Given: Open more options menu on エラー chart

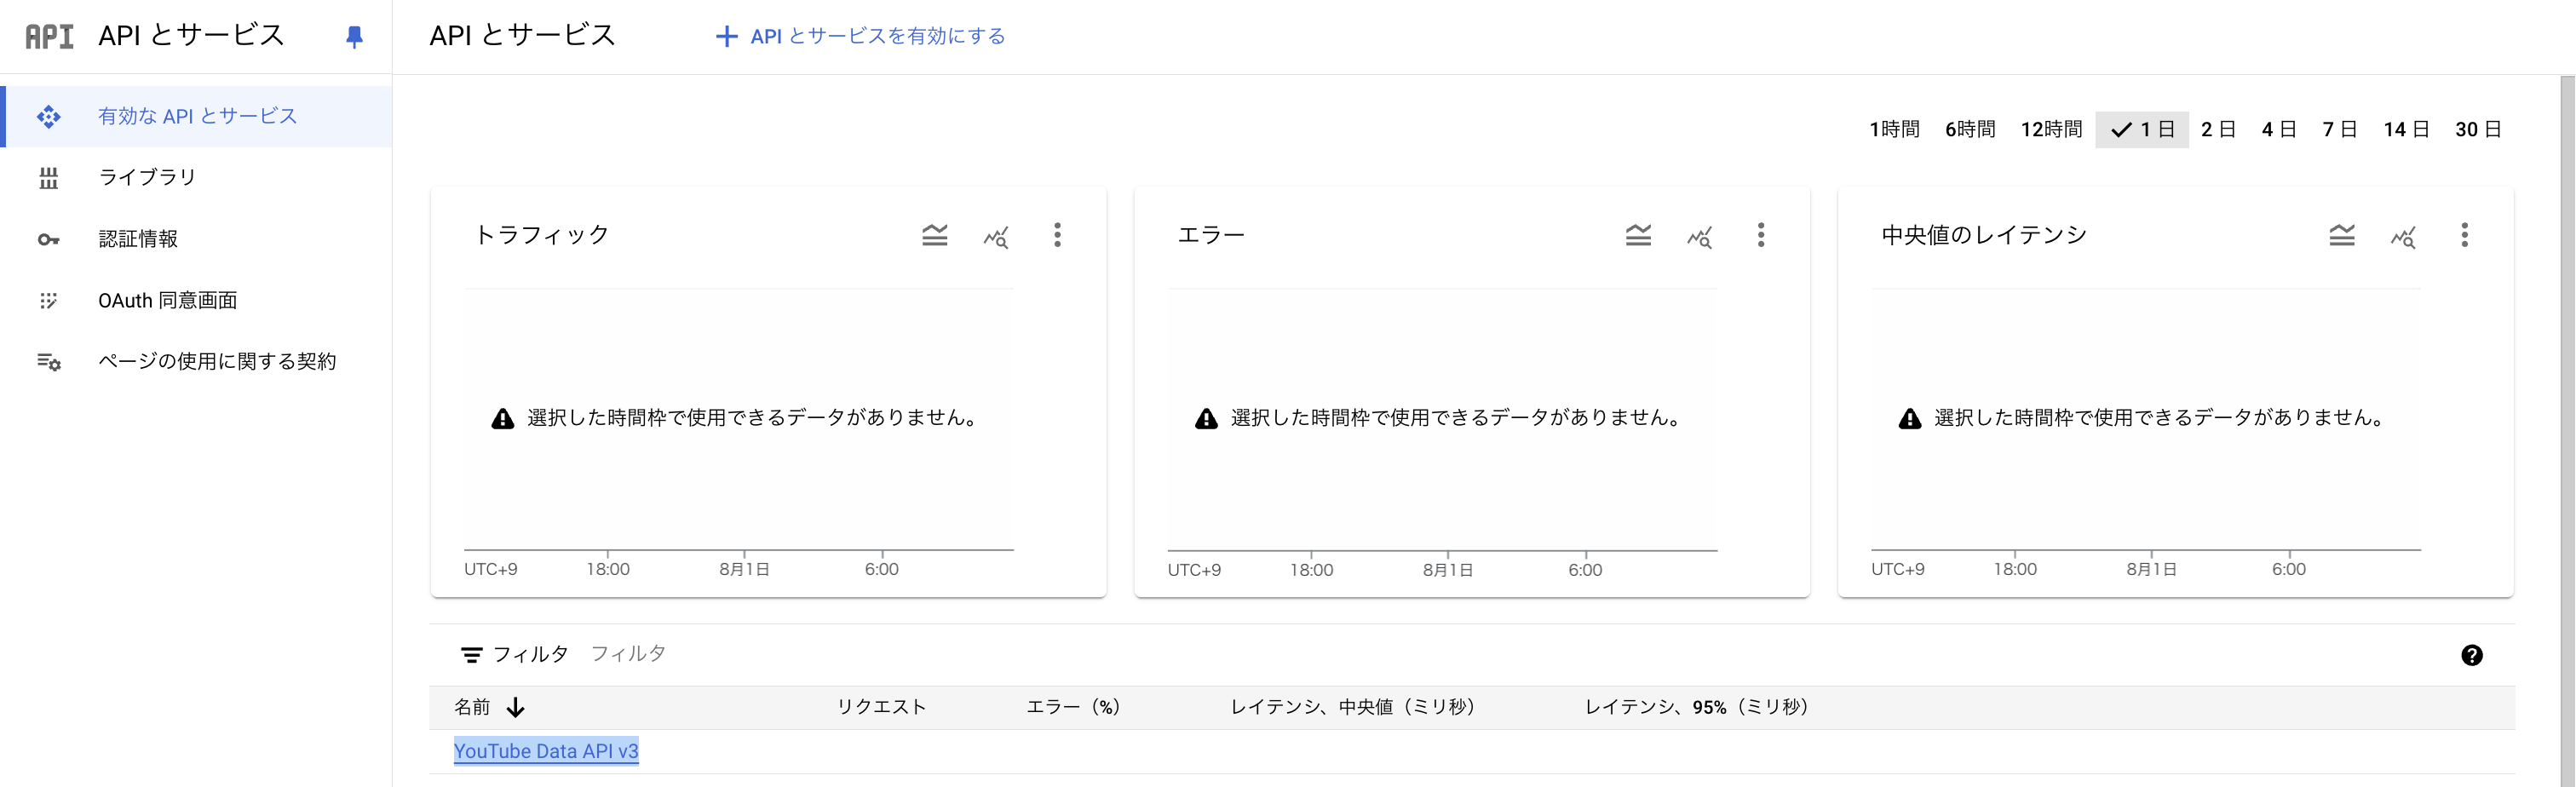Looking at the screenshot, I should 1761,235.
